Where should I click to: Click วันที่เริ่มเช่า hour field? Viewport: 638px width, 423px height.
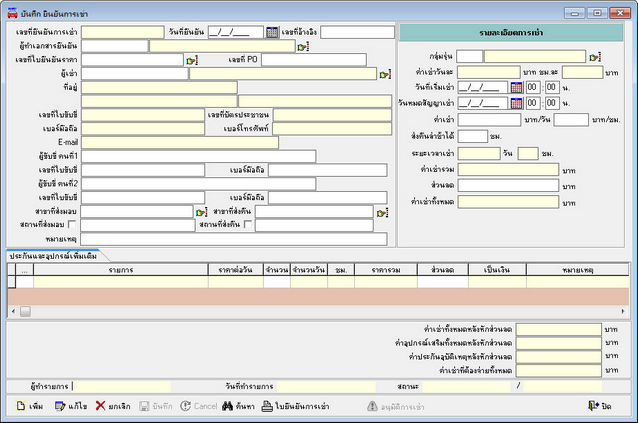point(533,87)
